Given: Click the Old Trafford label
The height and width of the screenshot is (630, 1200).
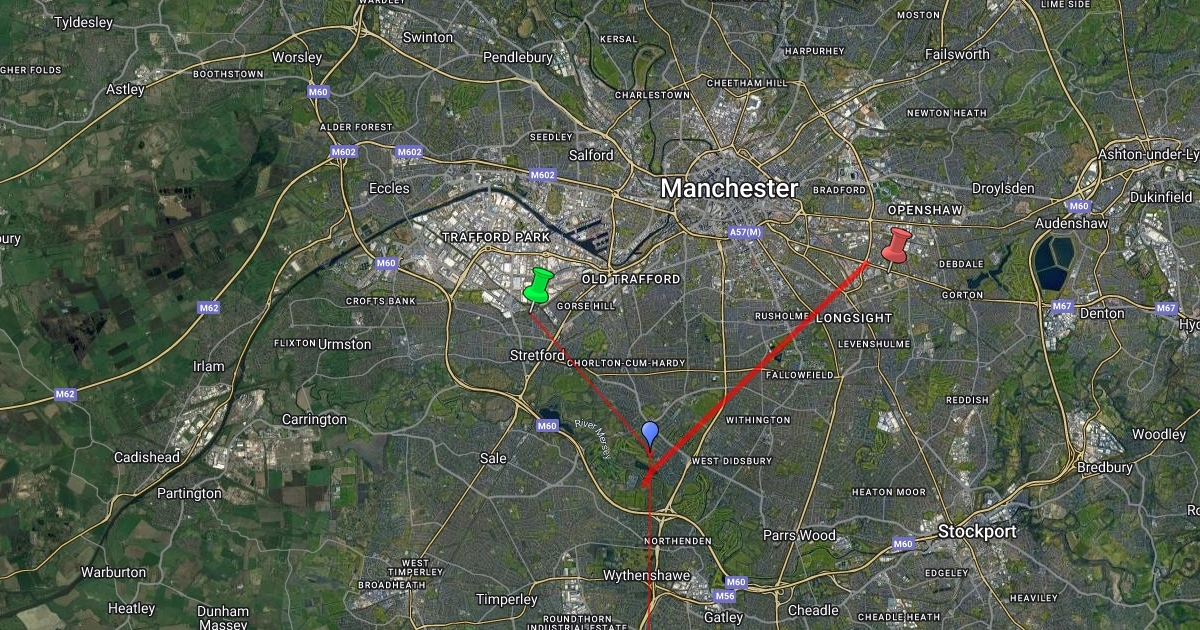Looking at the screenshot, I should (x=631, y=279).
